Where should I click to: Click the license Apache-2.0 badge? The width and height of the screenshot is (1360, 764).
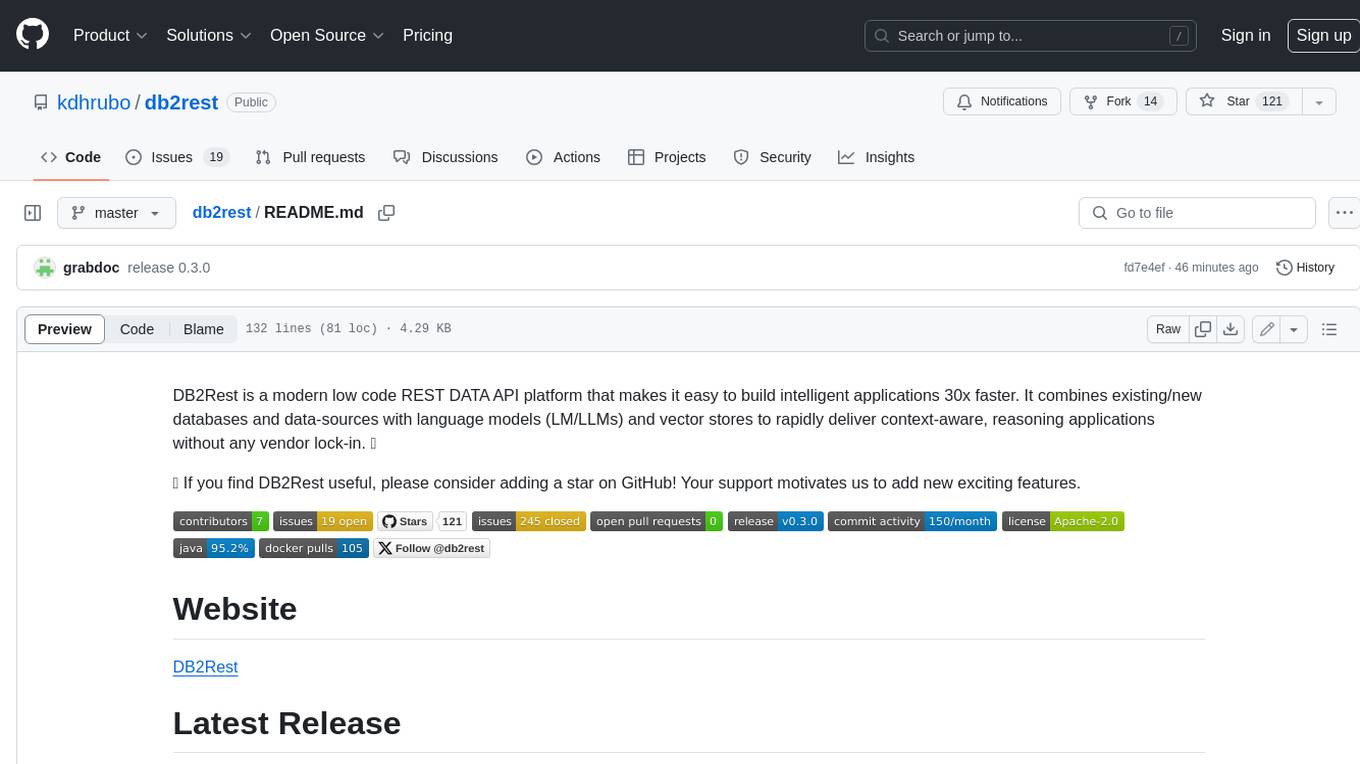pos(1063,521)
